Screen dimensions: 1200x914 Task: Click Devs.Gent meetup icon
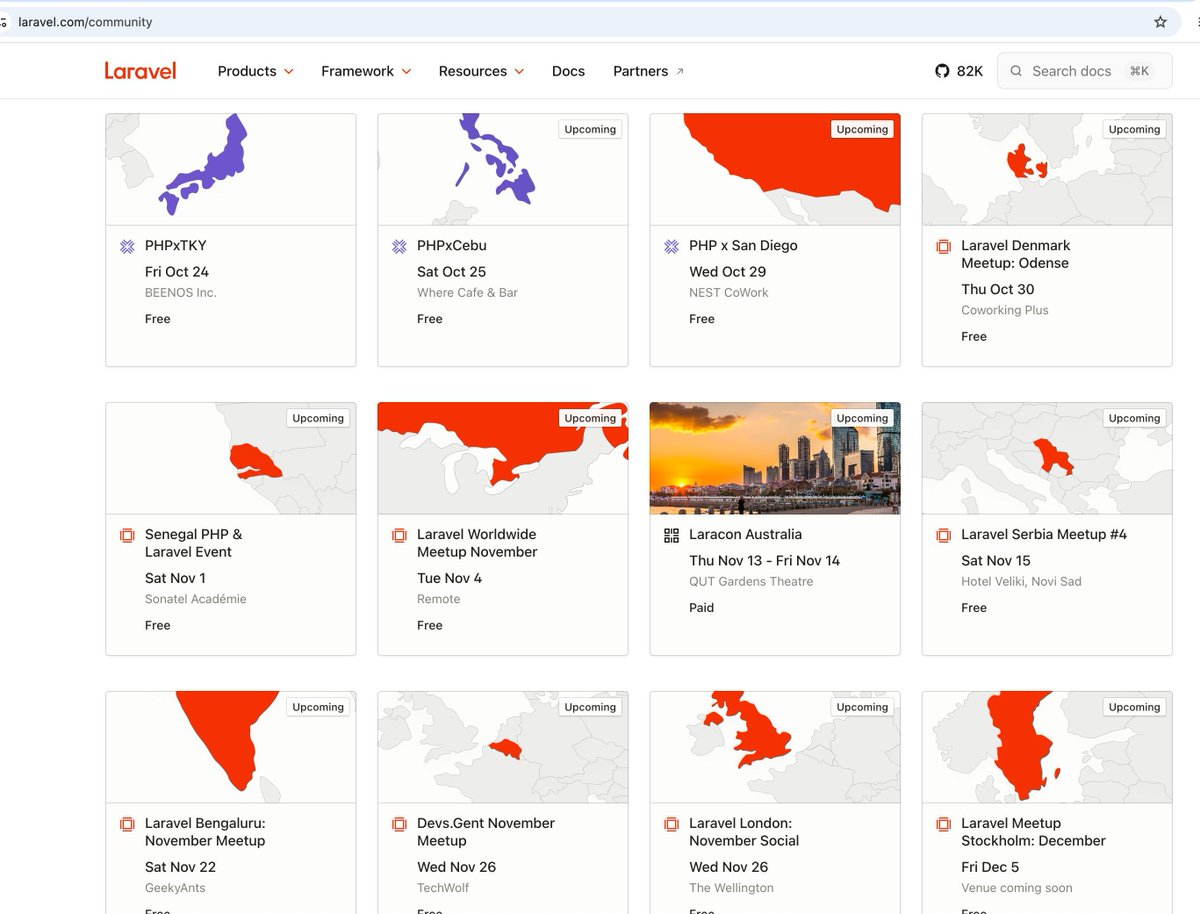(x=399, y=824)
